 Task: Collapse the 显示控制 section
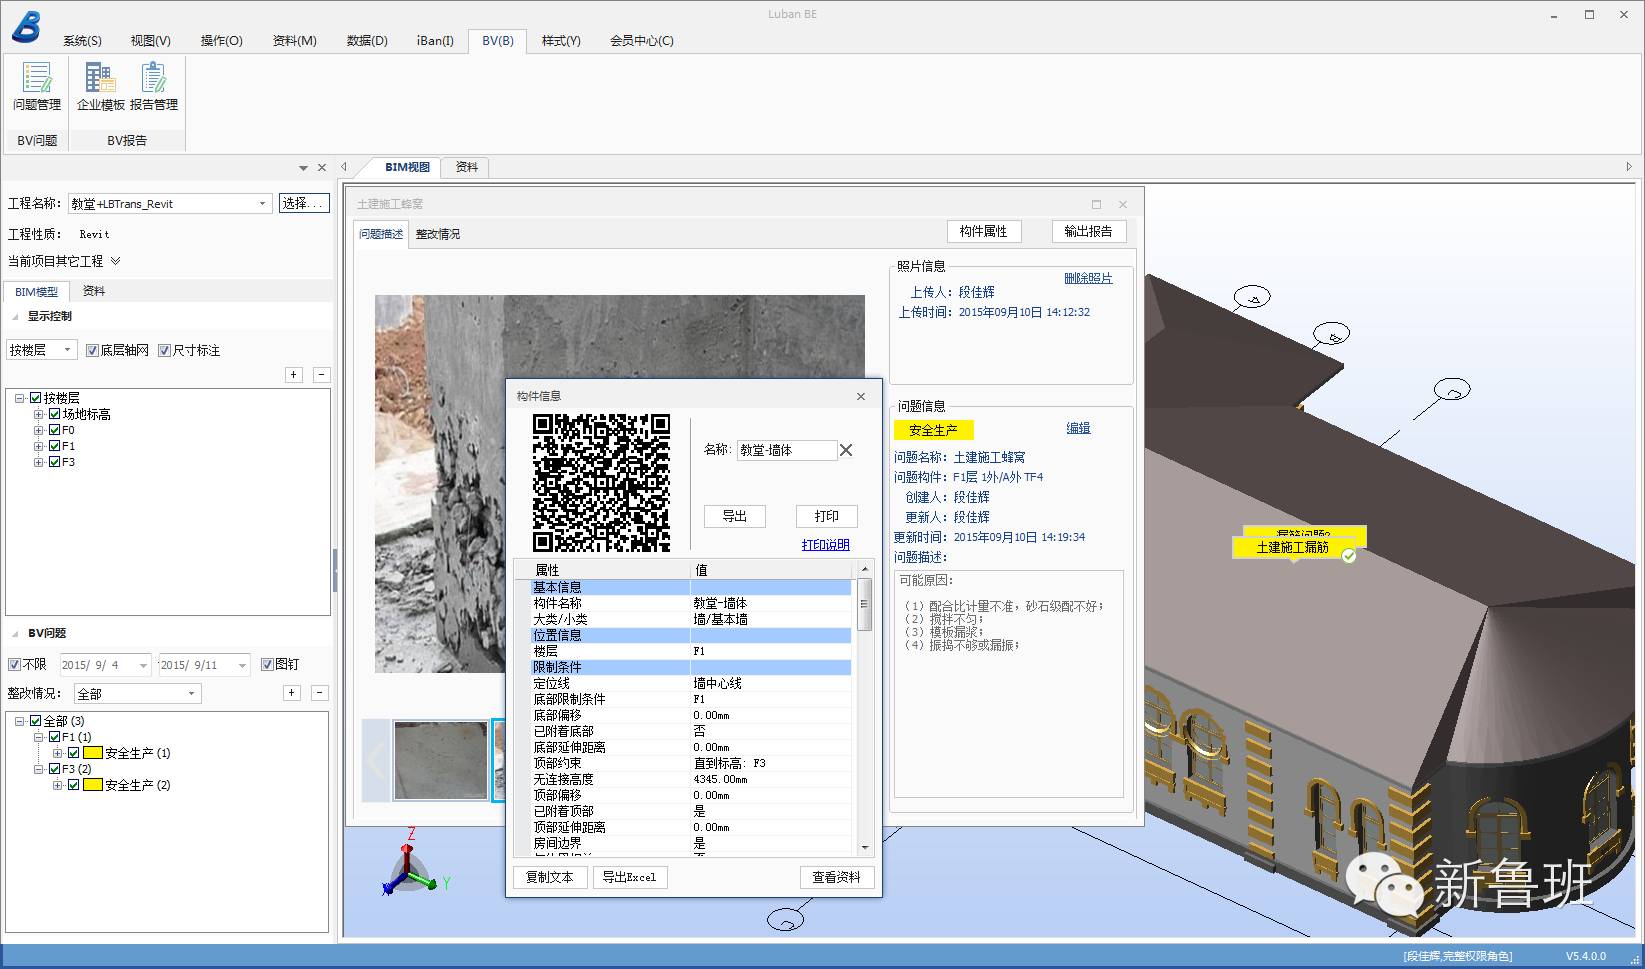pyautogui.click(x=15, y=317)
